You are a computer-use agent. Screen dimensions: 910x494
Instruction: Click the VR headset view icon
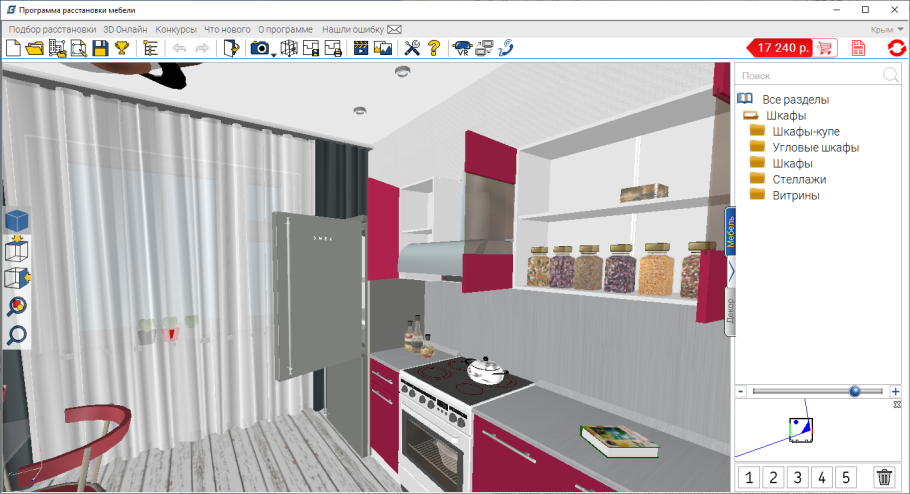462,48
